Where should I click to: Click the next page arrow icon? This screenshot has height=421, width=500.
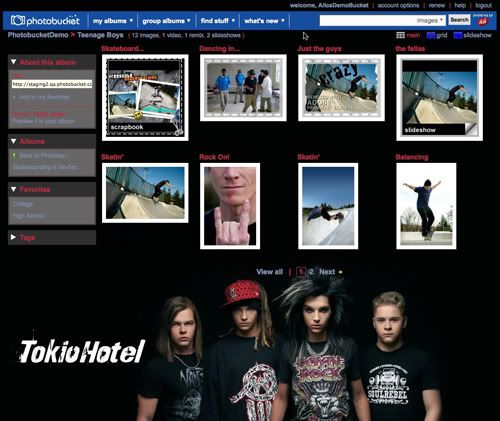click(x=340, y=272)
